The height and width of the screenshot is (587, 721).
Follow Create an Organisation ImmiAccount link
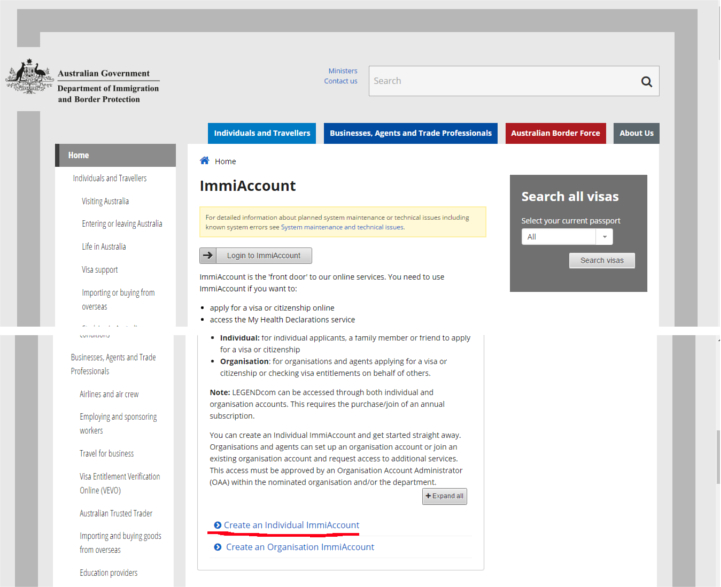pyautogui.click(x=300, y=547)
